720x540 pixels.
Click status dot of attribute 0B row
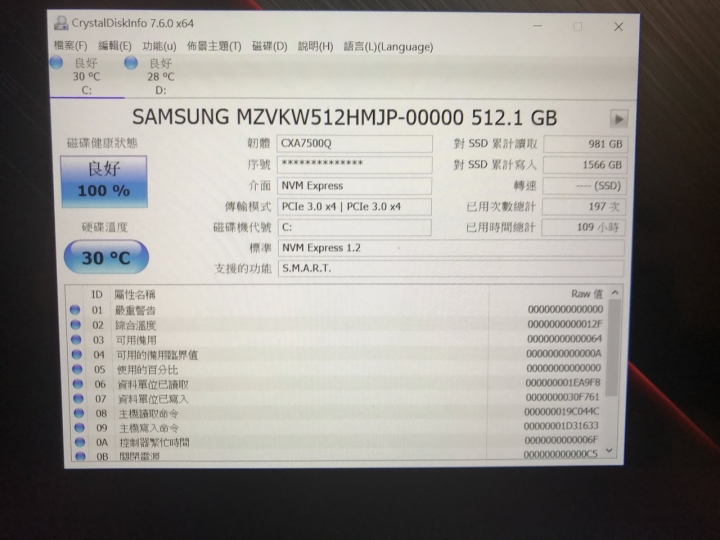pos(80,456)
